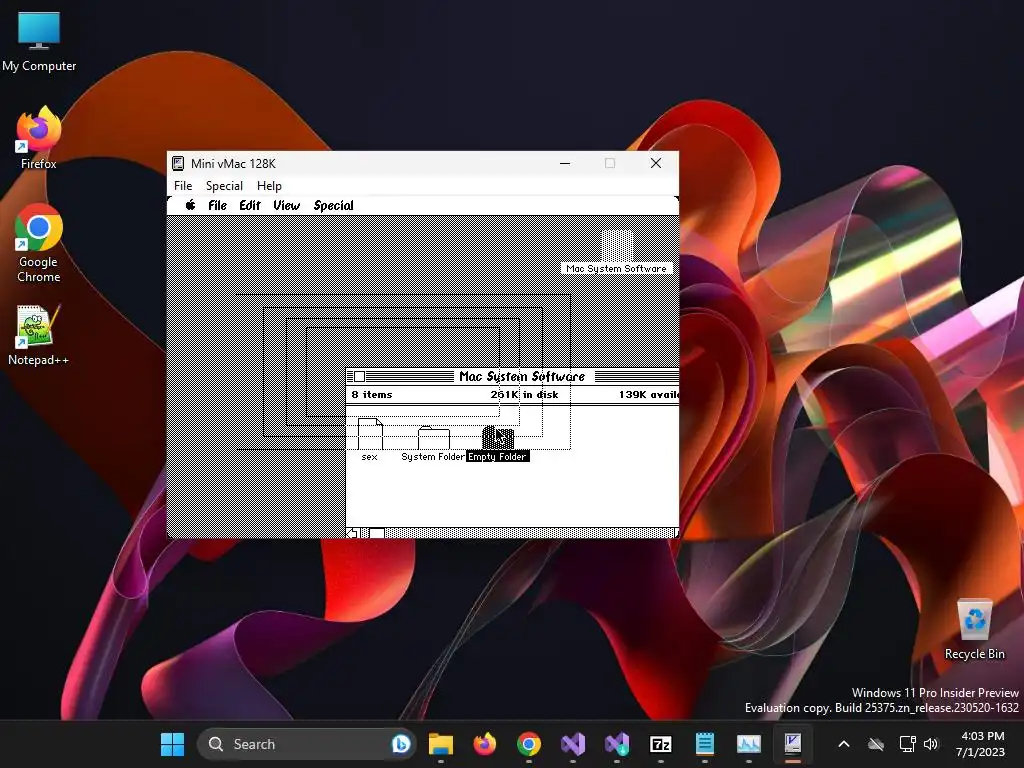Open 7-Zip from the taskbar

[661, 744]
